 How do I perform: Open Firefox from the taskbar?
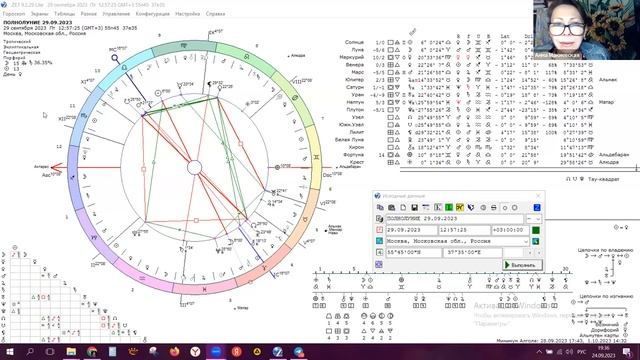(174, 351)
